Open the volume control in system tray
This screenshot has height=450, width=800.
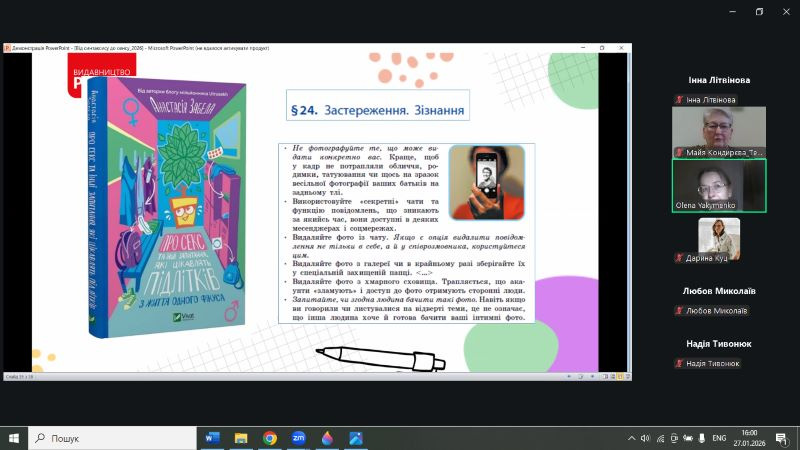[647, 438]
